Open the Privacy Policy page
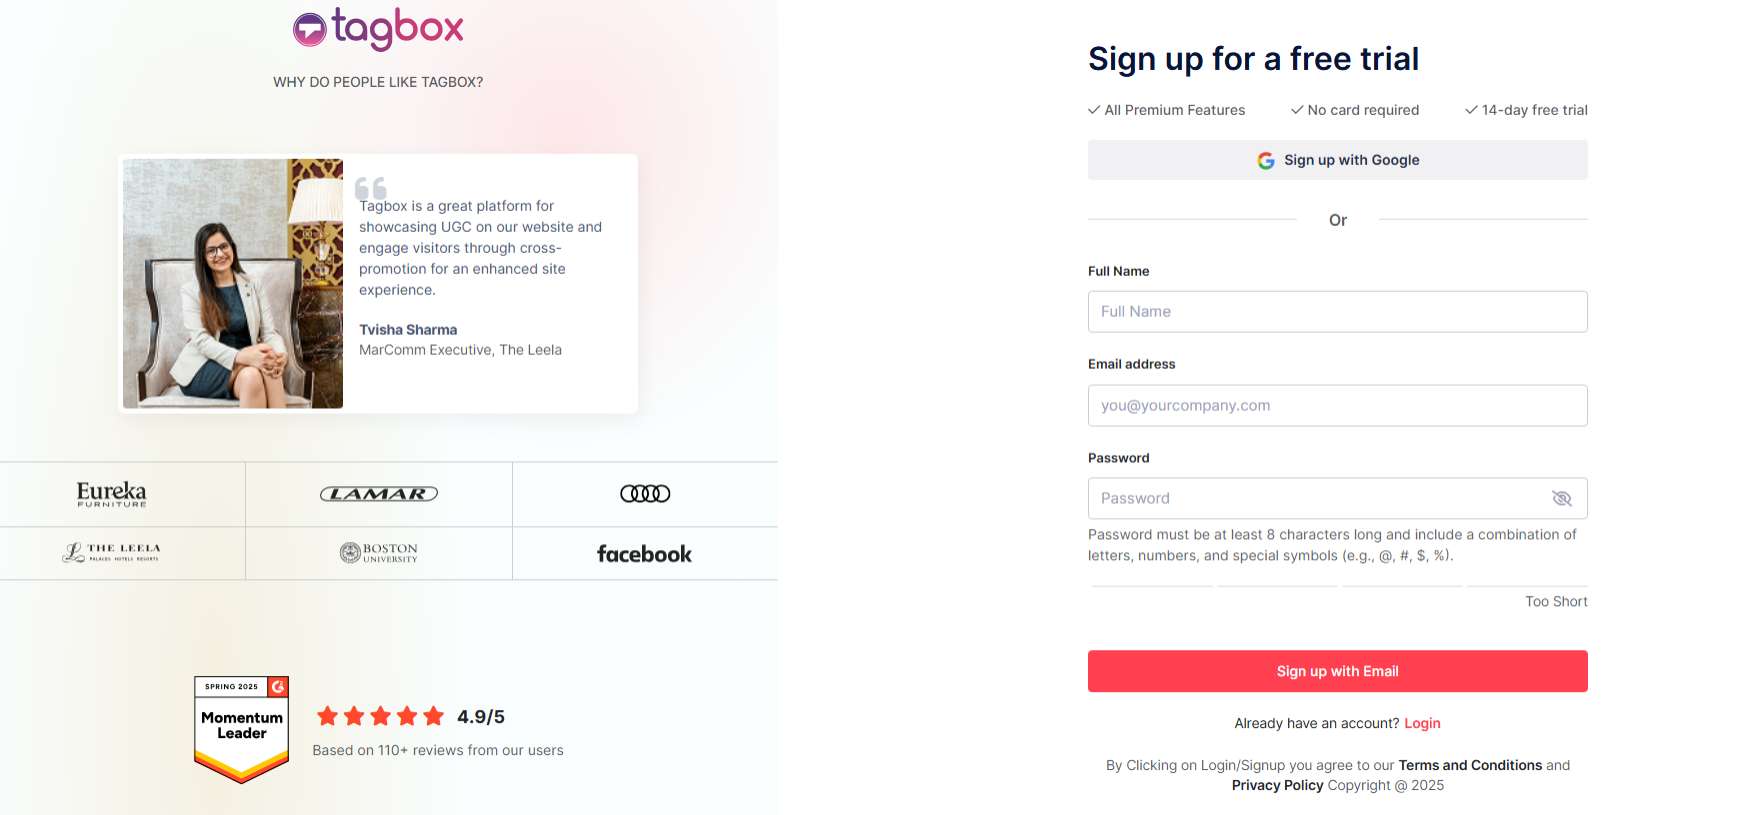This screenshot has width=1739, height=815. pos(1277,785)
